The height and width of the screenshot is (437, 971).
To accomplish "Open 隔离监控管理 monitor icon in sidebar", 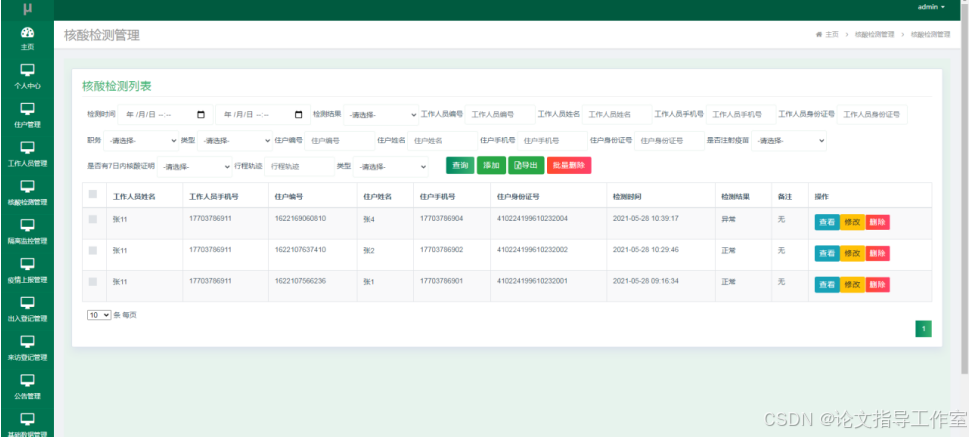I will [x=27, y=225].
